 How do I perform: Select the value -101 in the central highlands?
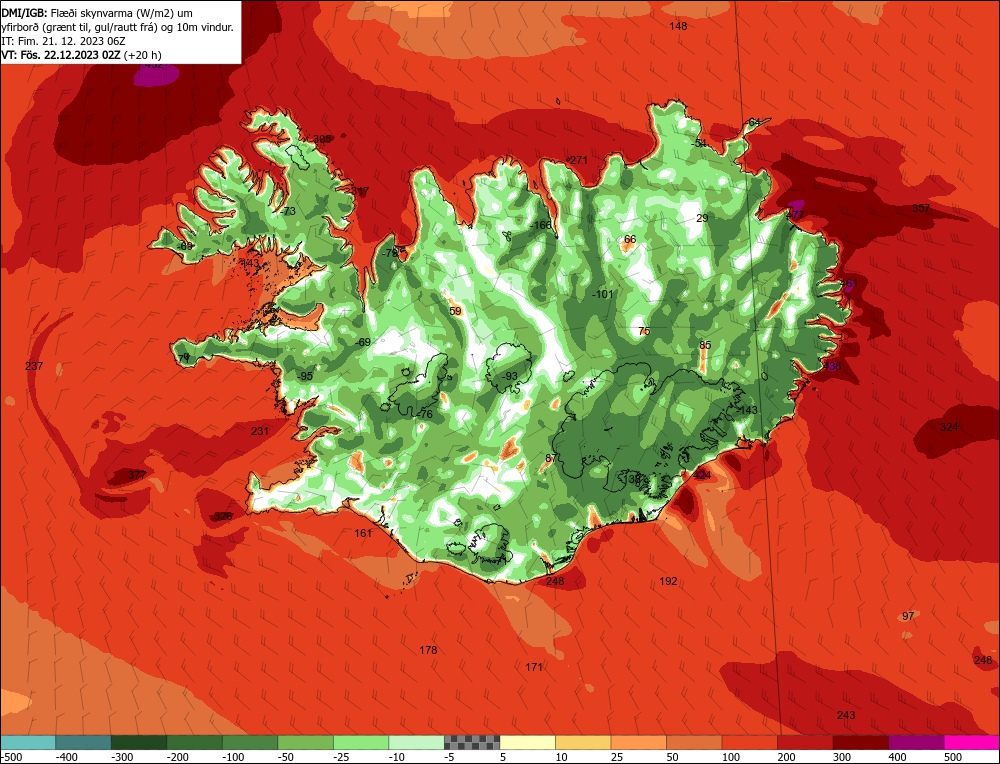(x=603, y=294)
